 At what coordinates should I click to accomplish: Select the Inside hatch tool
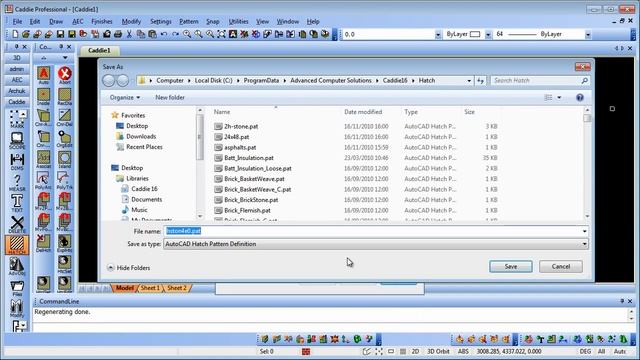(44, 97)
